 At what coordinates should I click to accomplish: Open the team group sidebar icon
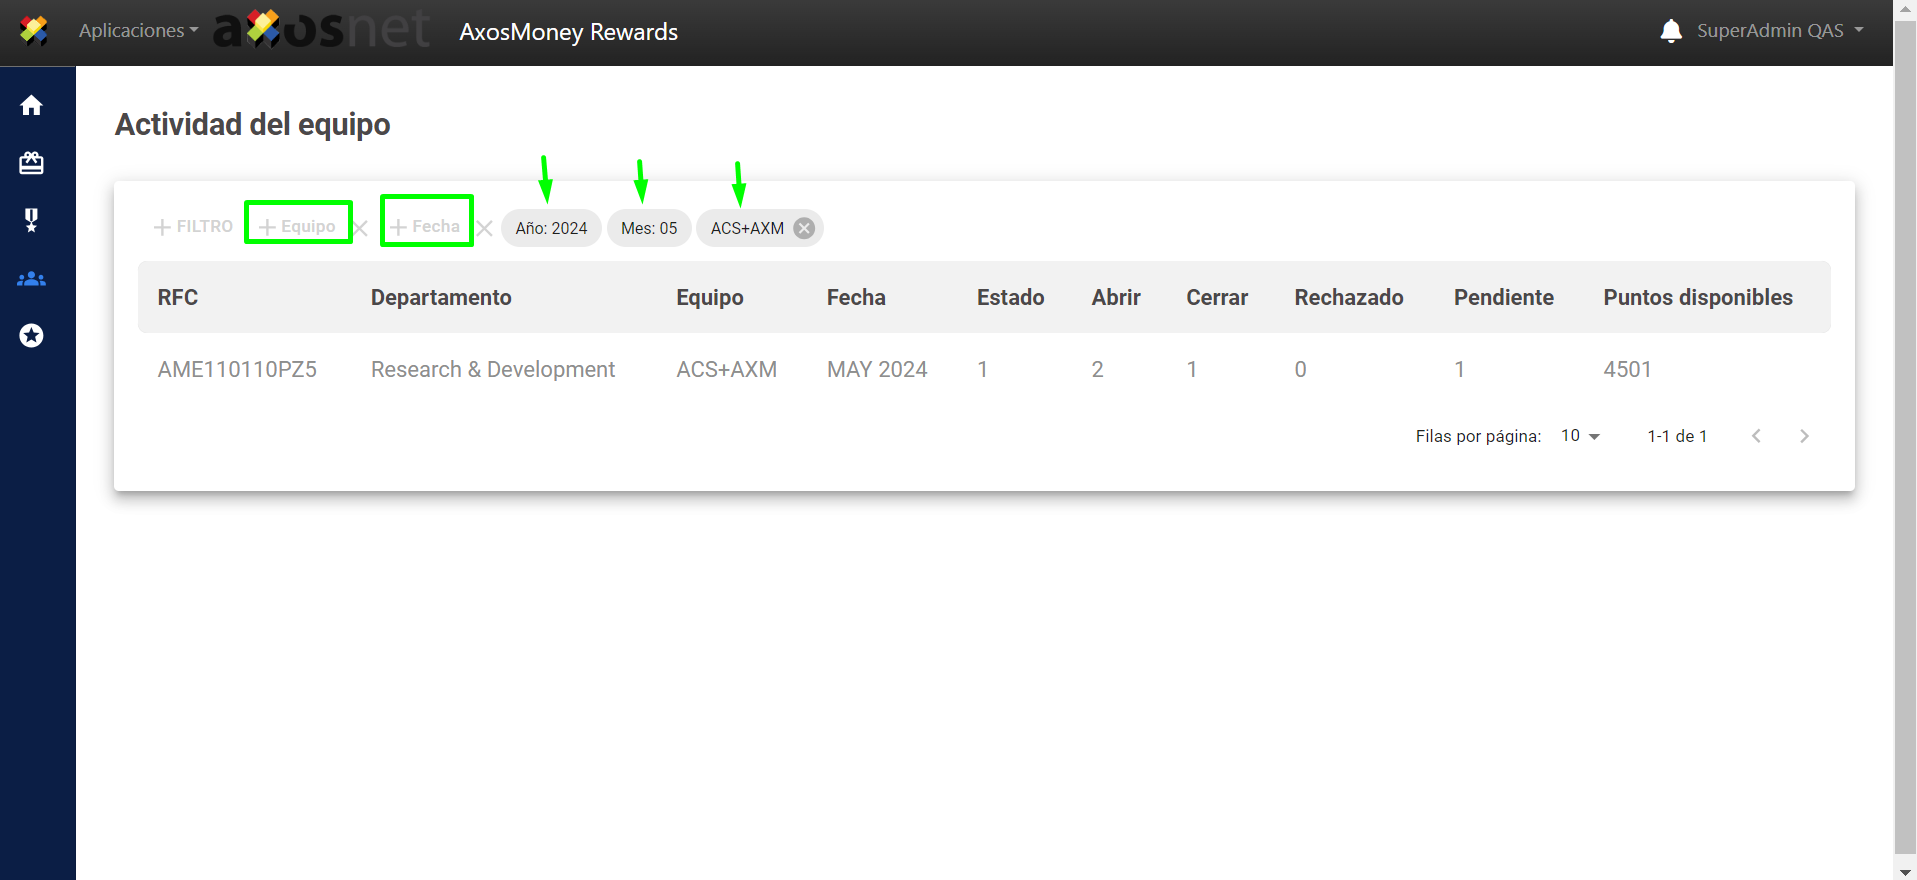32,279
